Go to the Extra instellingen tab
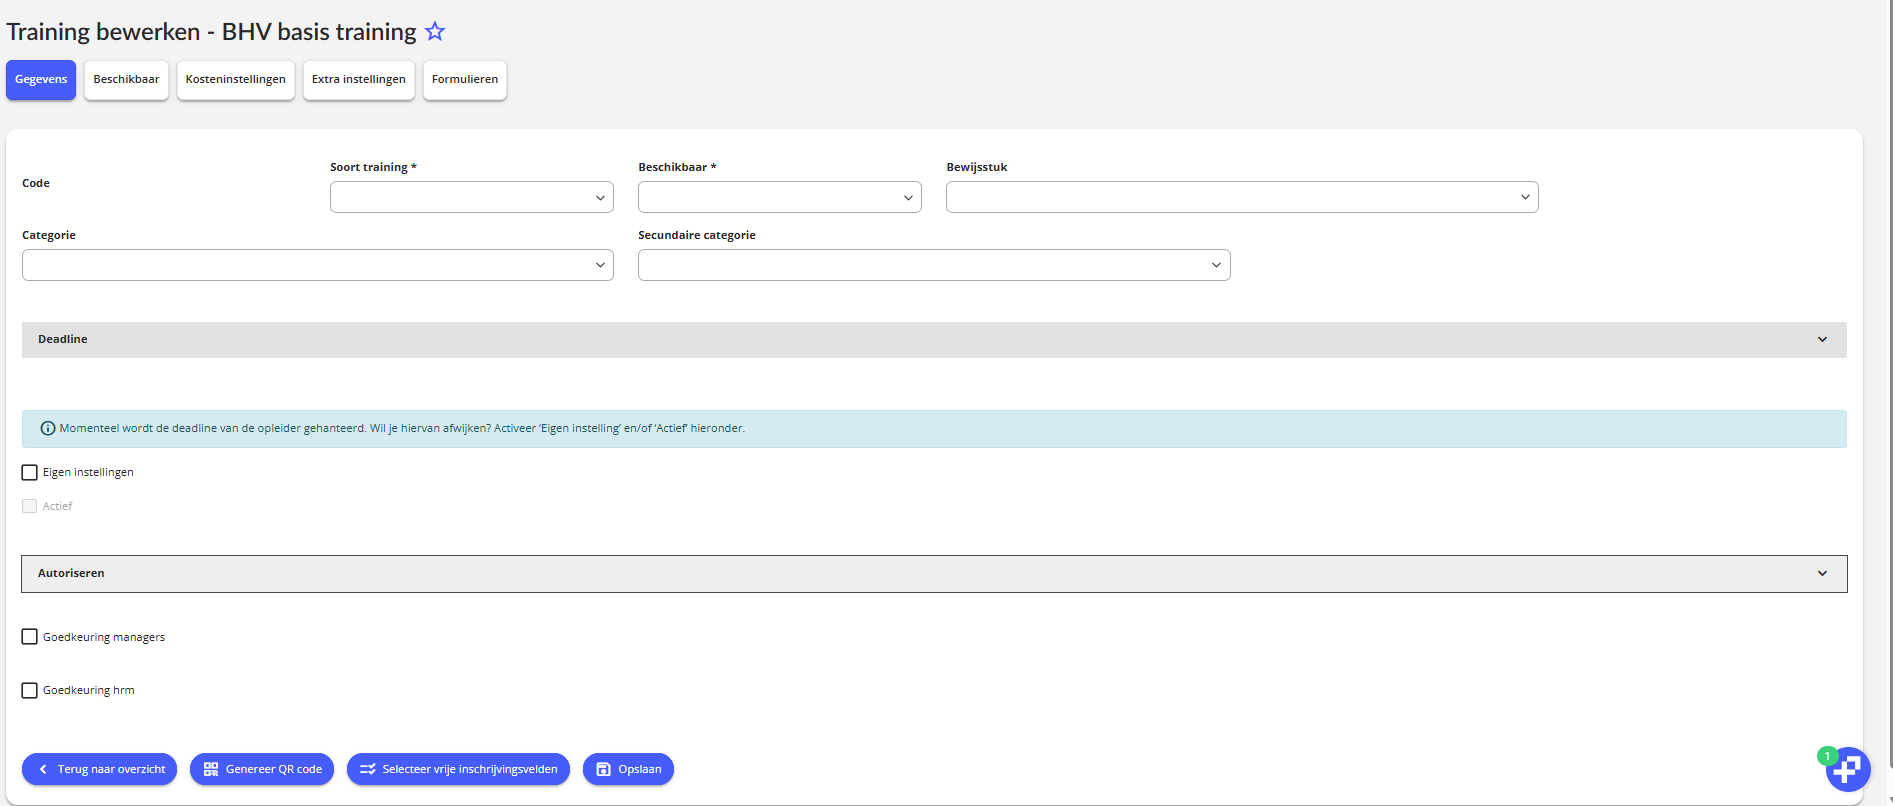Image resolution: width=1893 pixels, height=806 pixels. pos(359,80)
